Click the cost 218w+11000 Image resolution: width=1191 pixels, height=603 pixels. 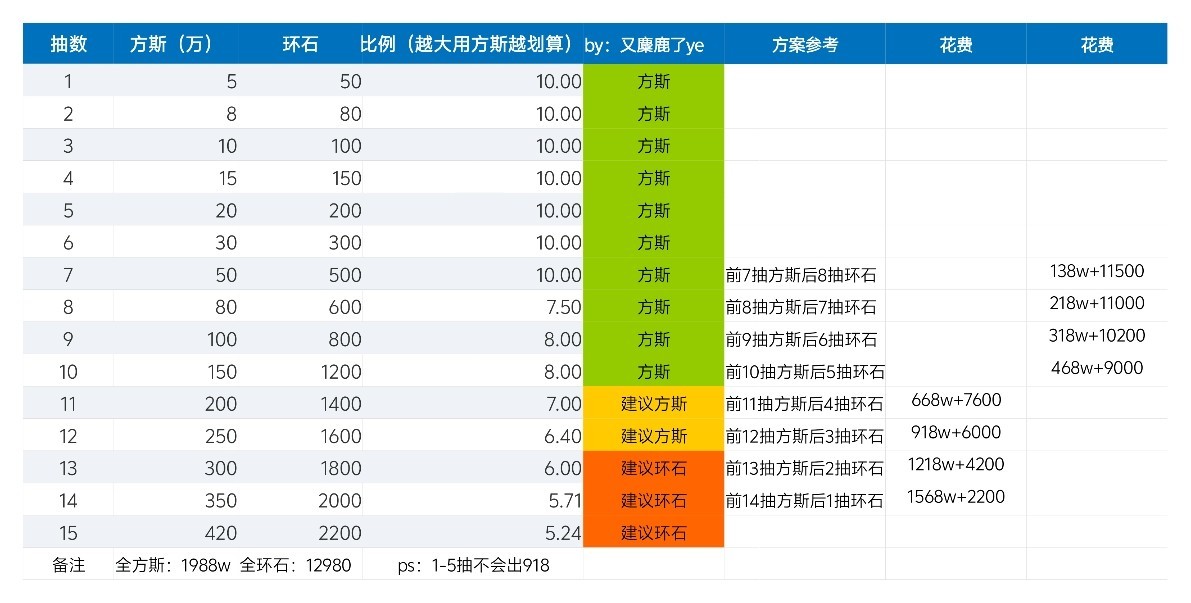pyautogui.click(x=1097, y=303)
